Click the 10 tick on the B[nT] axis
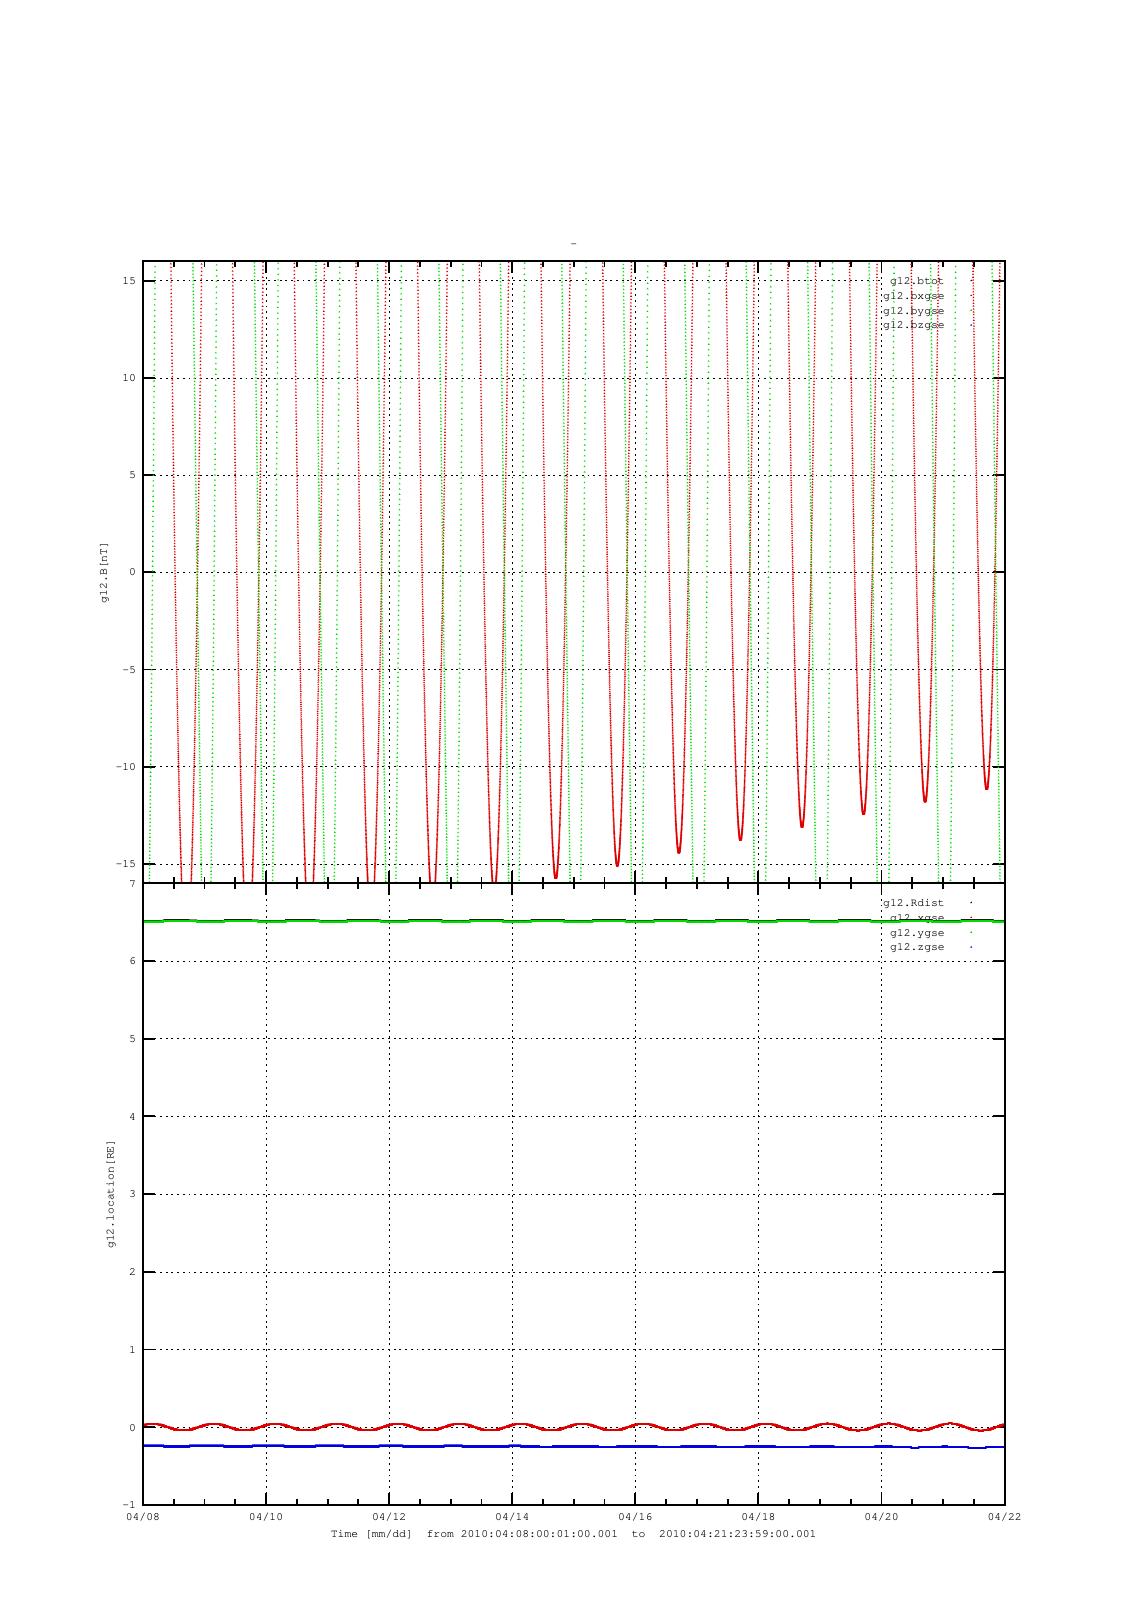Screen dimensions: 1131x1600 point(129,378)
